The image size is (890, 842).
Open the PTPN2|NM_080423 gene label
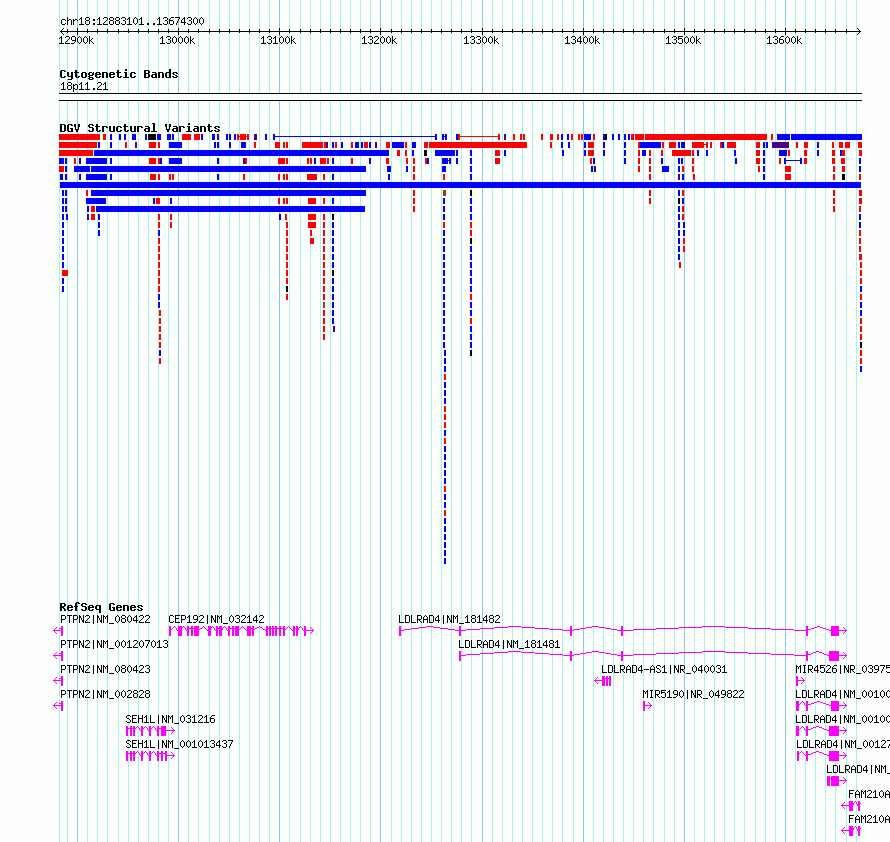point(105,669)
